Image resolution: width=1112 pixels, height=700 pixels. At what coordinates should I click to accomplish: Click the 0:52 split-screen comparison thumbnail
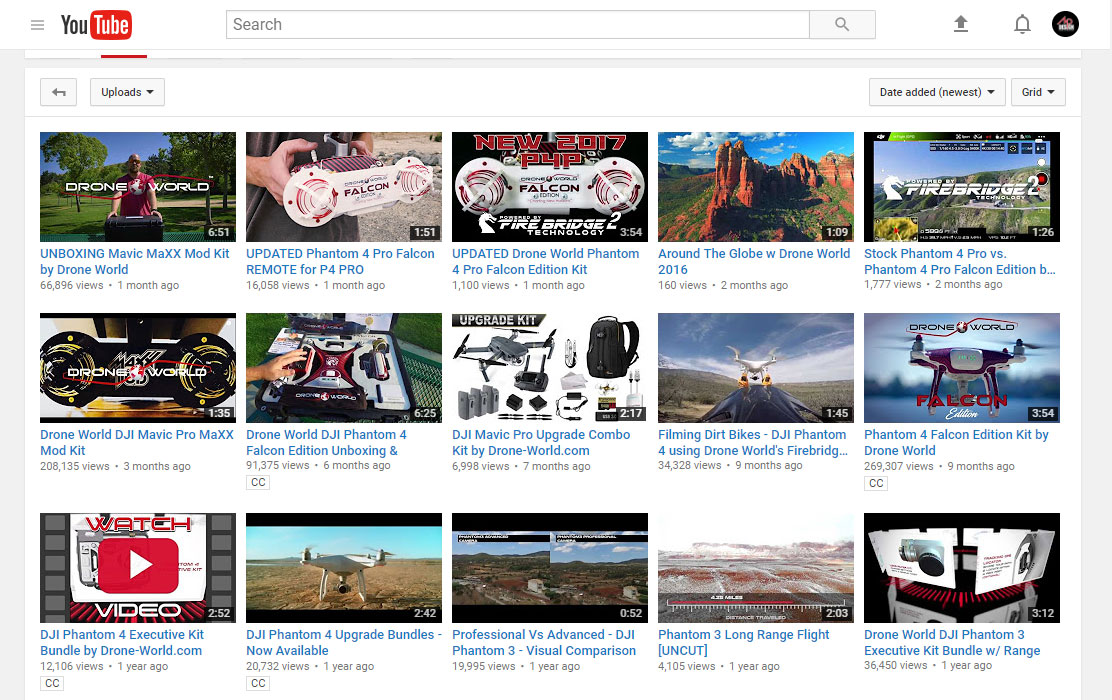click(x=550, y=568)
